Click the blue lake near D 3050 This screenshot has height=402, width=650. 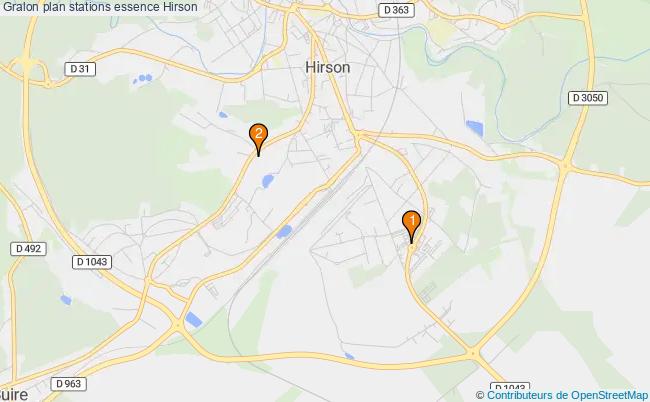click(475, 128)
